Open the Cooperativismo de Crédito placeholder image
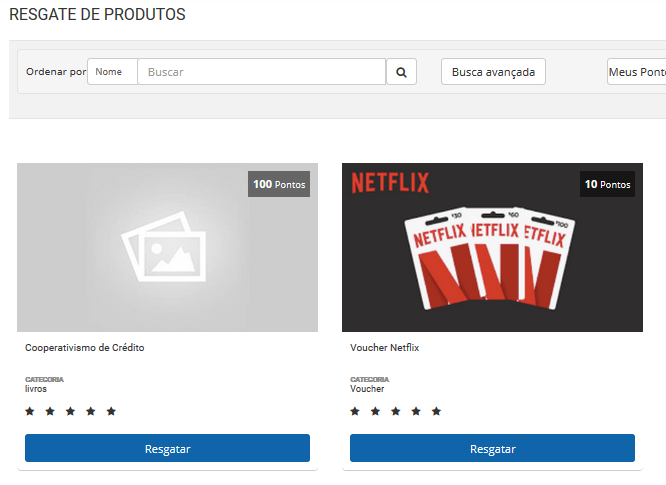This screenshot has width=666, height=485. [167, 247]
